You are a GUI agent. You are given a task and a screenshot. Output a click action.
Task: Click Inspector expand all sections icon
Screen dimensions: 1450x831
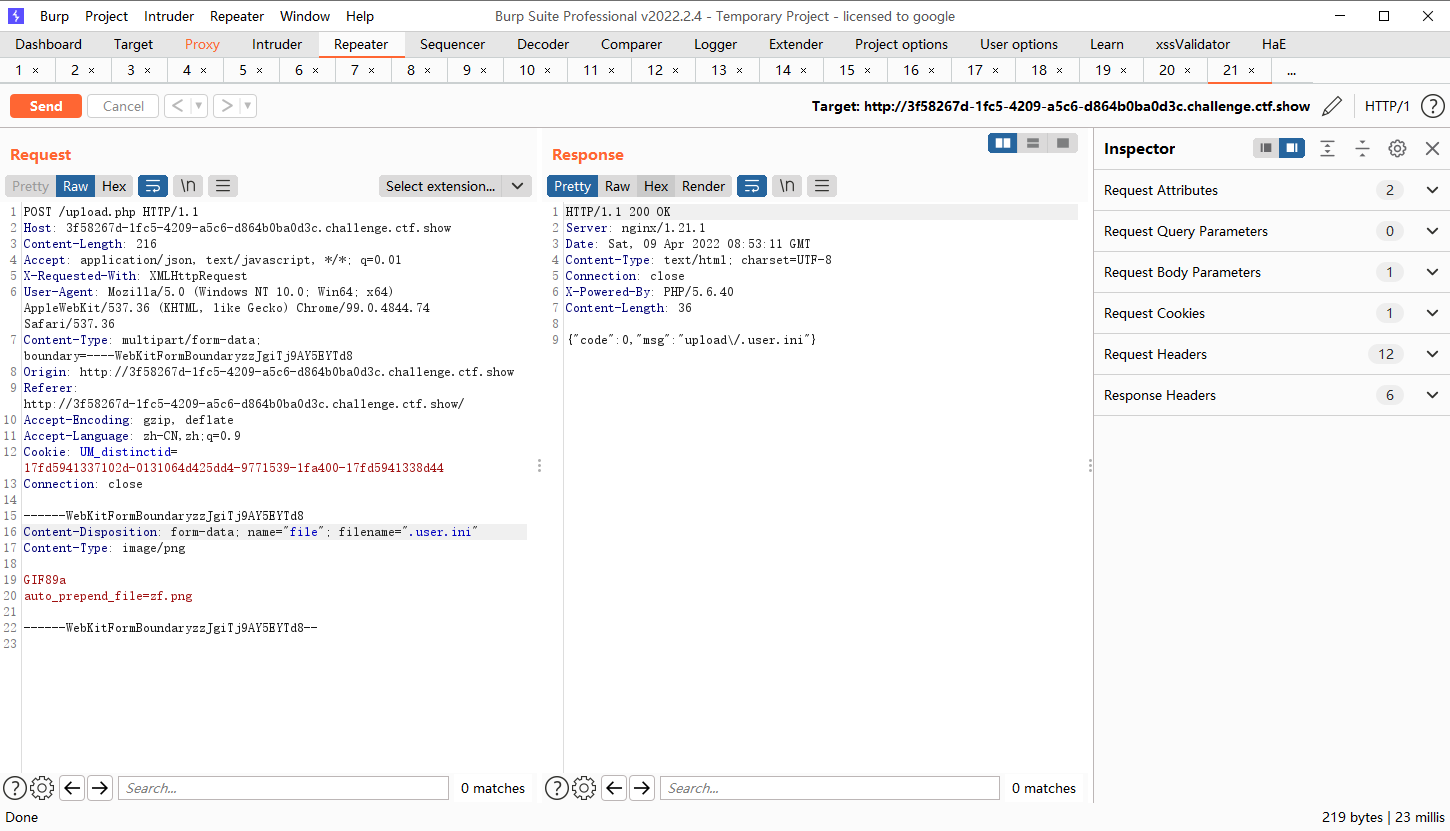tap(1327, 148)
